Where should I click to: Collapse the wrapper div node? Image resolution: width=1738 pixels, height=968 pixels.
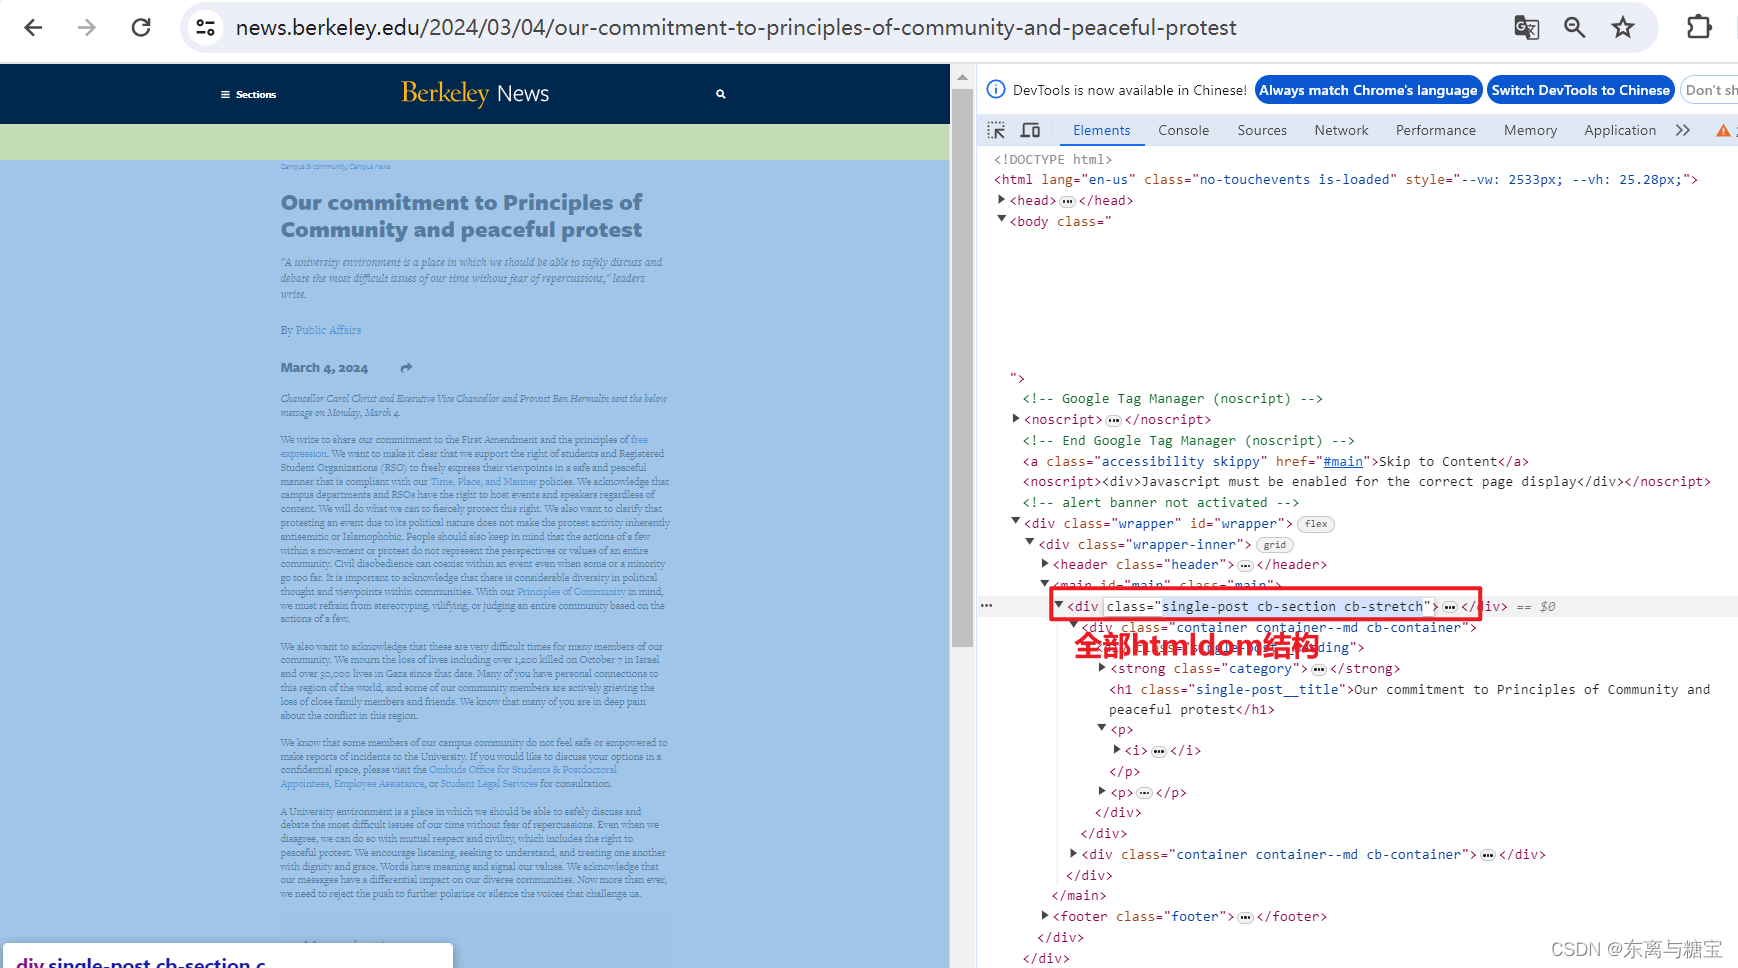pos(1016,523)
